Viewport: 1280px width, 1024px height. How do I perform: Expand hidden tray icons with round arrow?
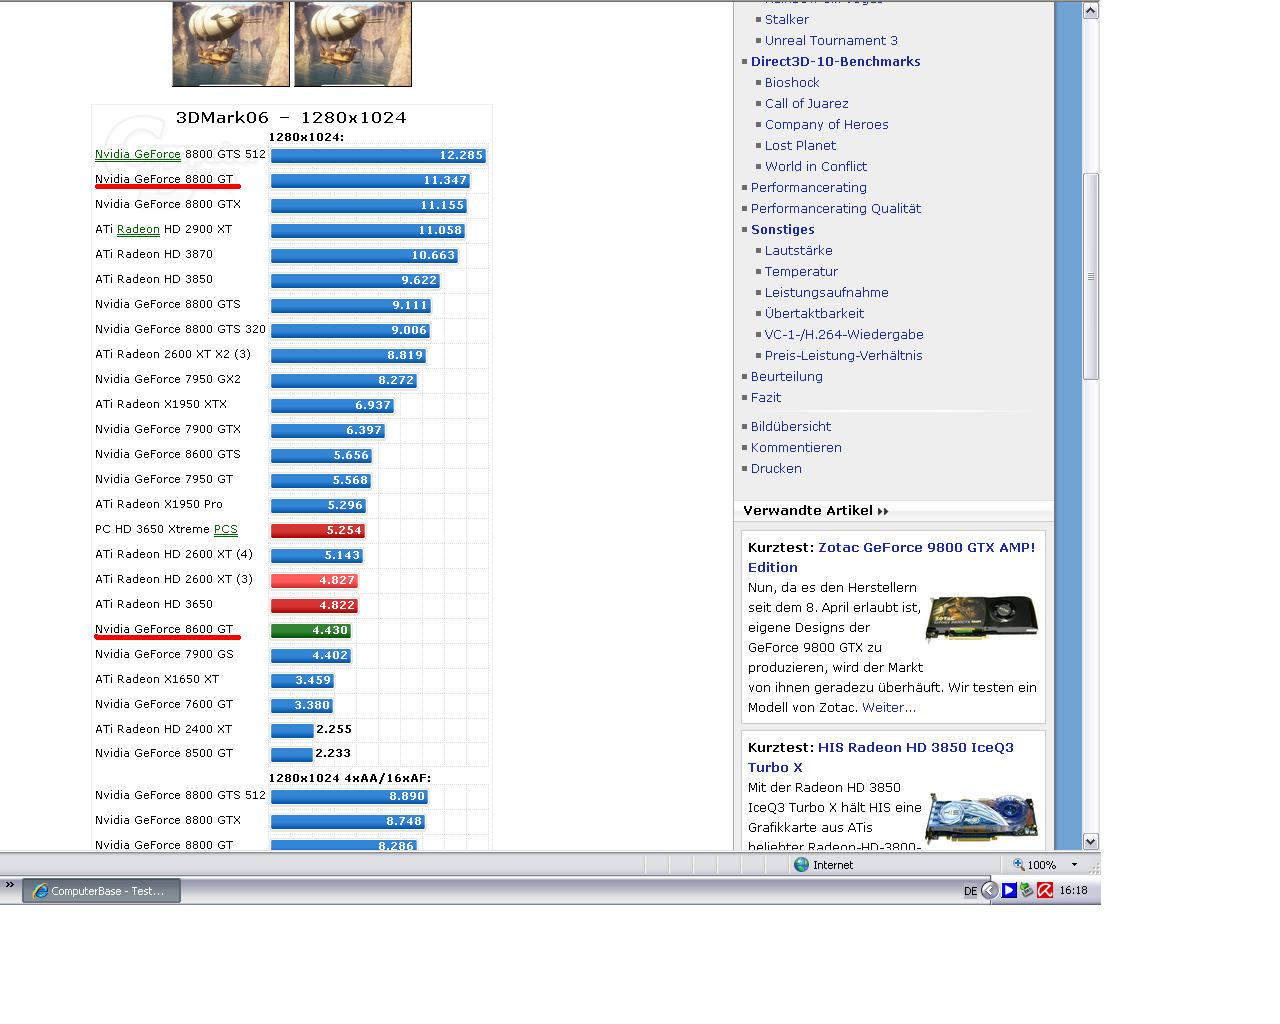[x=990, y=890]
